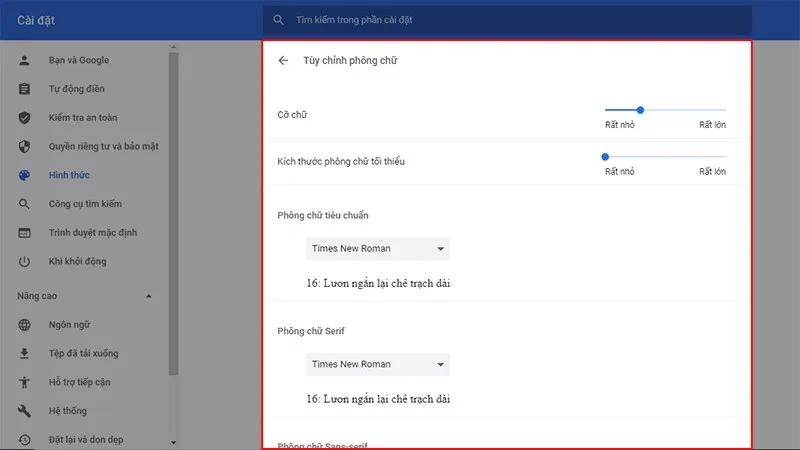The image size is (800, 450).
Task: Click the sidebar scroll up arrow
Action: point(173,47)
